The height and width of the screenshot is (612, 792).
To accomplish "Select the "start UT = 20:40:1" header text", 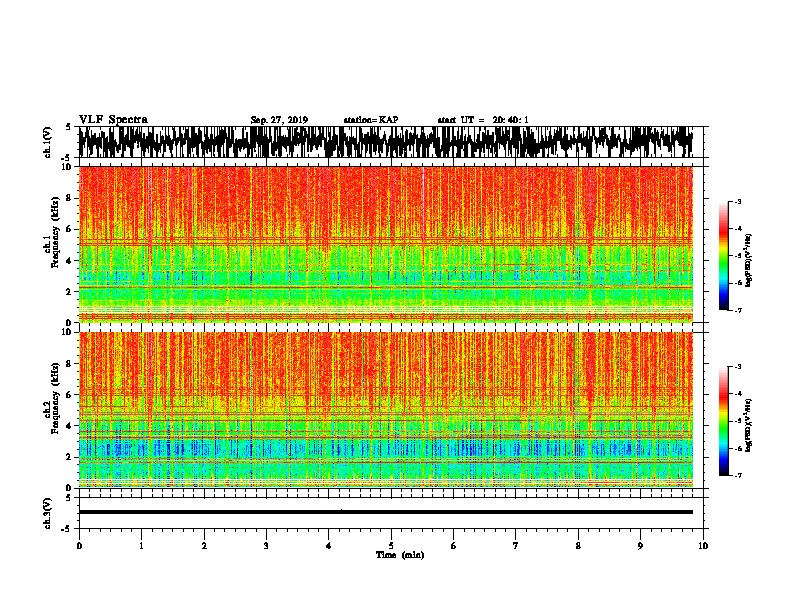I will coord(483,120).
